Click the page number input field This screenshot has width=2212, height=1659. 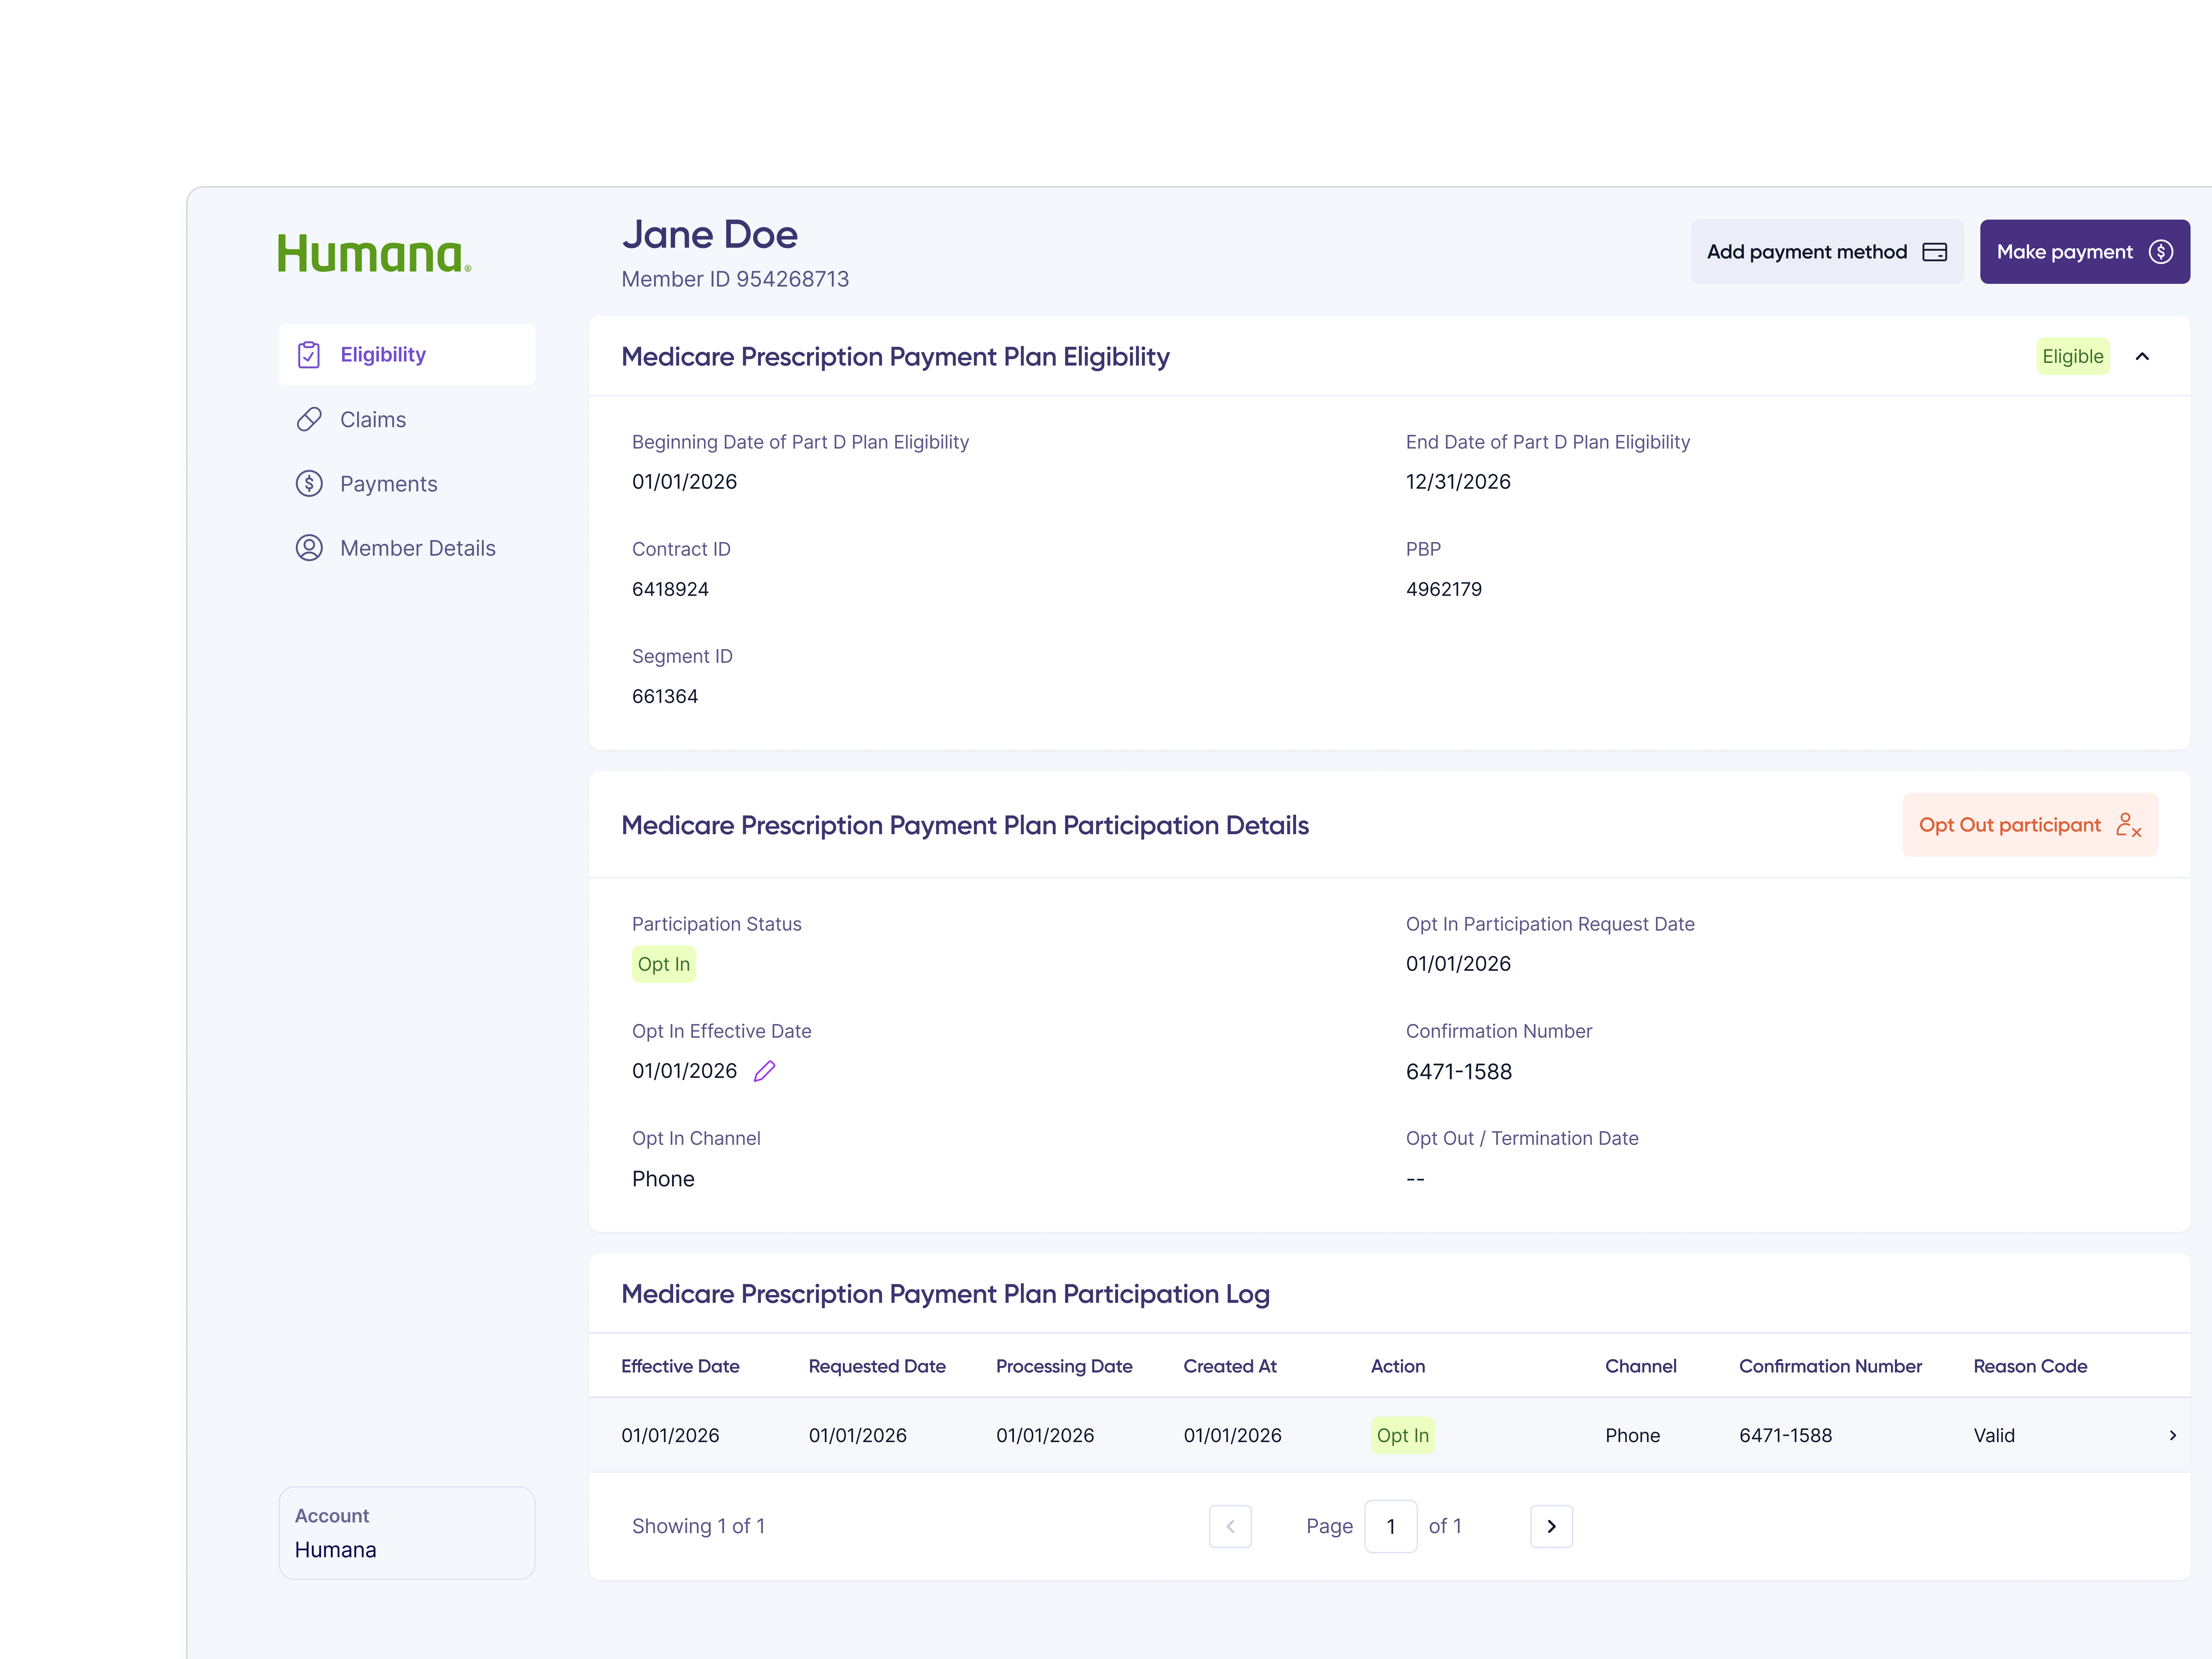tap(1391, 1526)
